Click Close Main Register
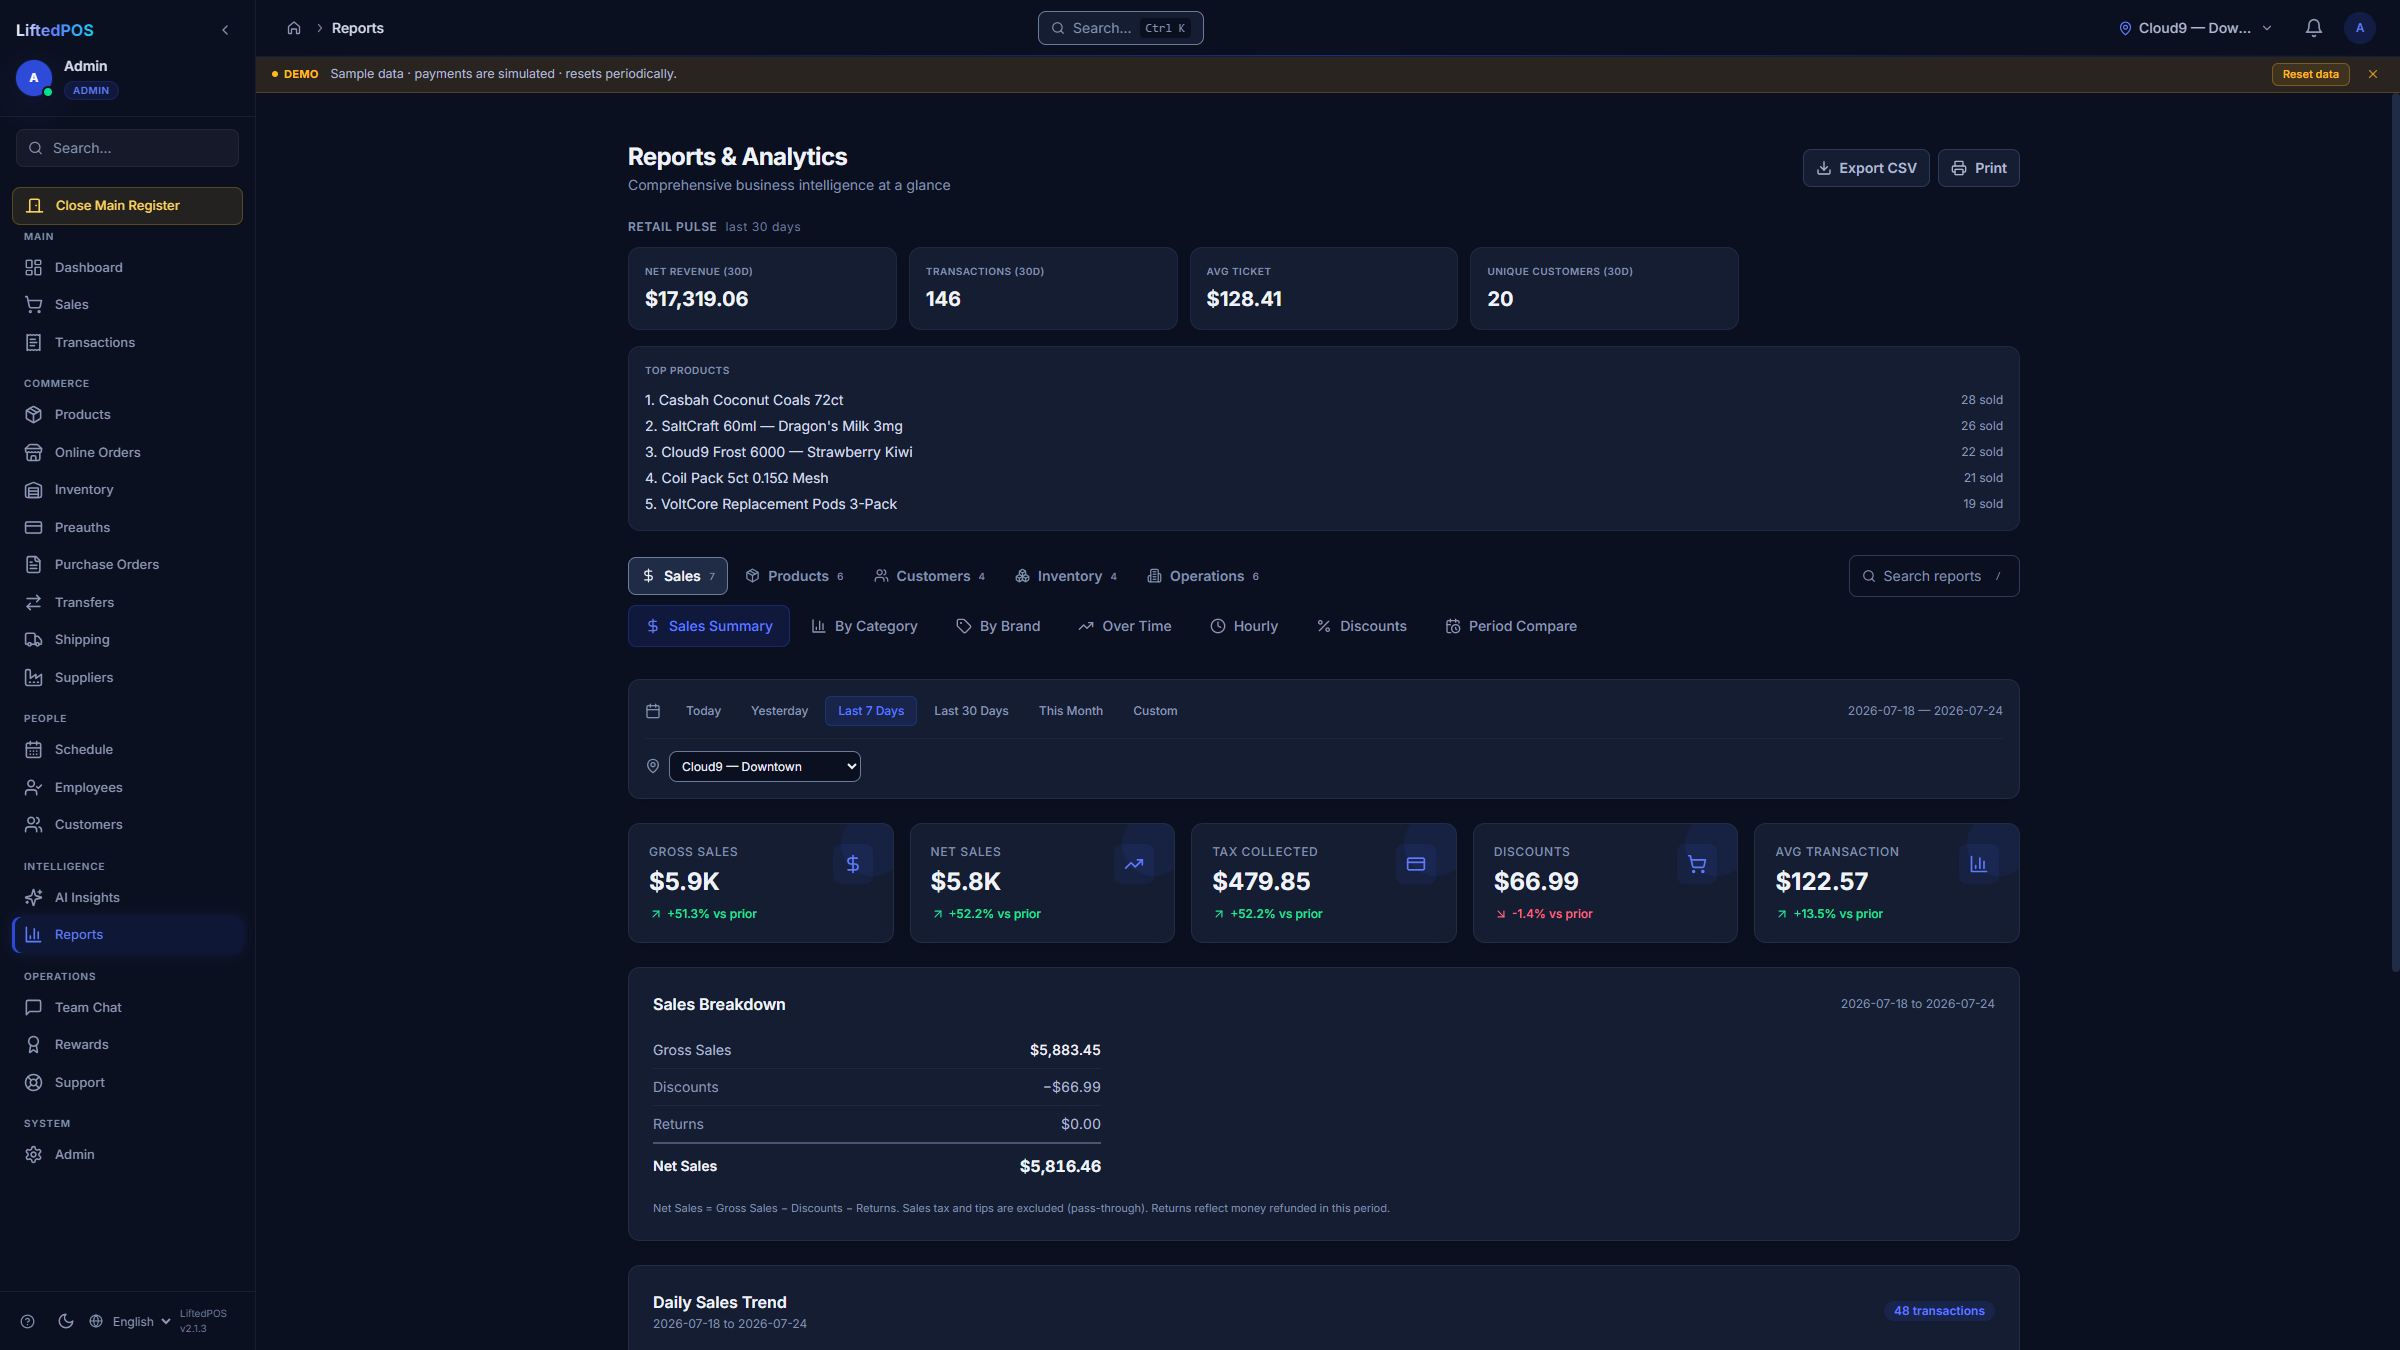 pos(127,205)
